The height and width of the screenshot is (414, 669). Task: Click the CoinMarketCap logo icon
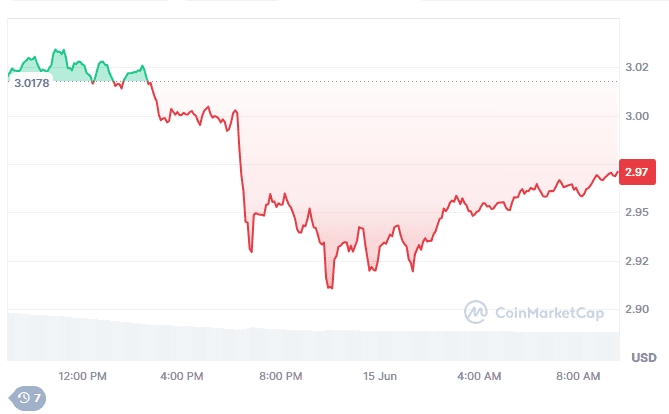[x=475, y=313]
